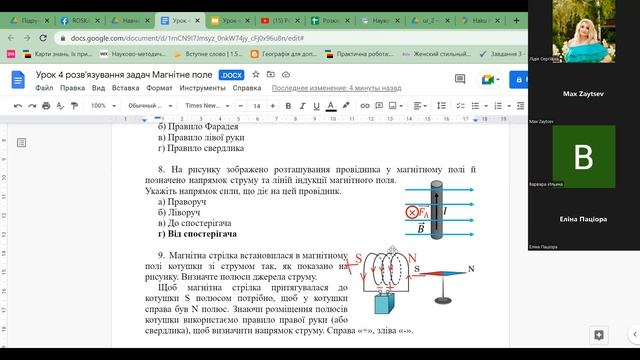Viewport: 640px width, 360px height.
Task: Open the text color picker
Action: (x=331, y=106)
